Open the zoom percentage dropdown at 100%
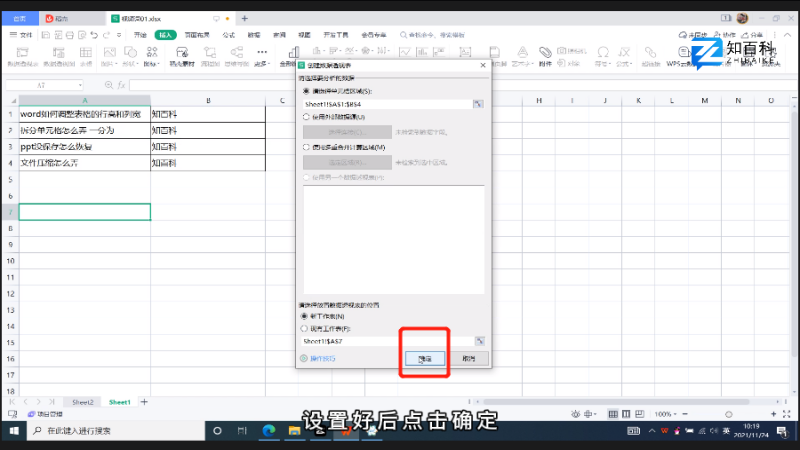Viewport: 800px width, 450px height. coord(664,414)
